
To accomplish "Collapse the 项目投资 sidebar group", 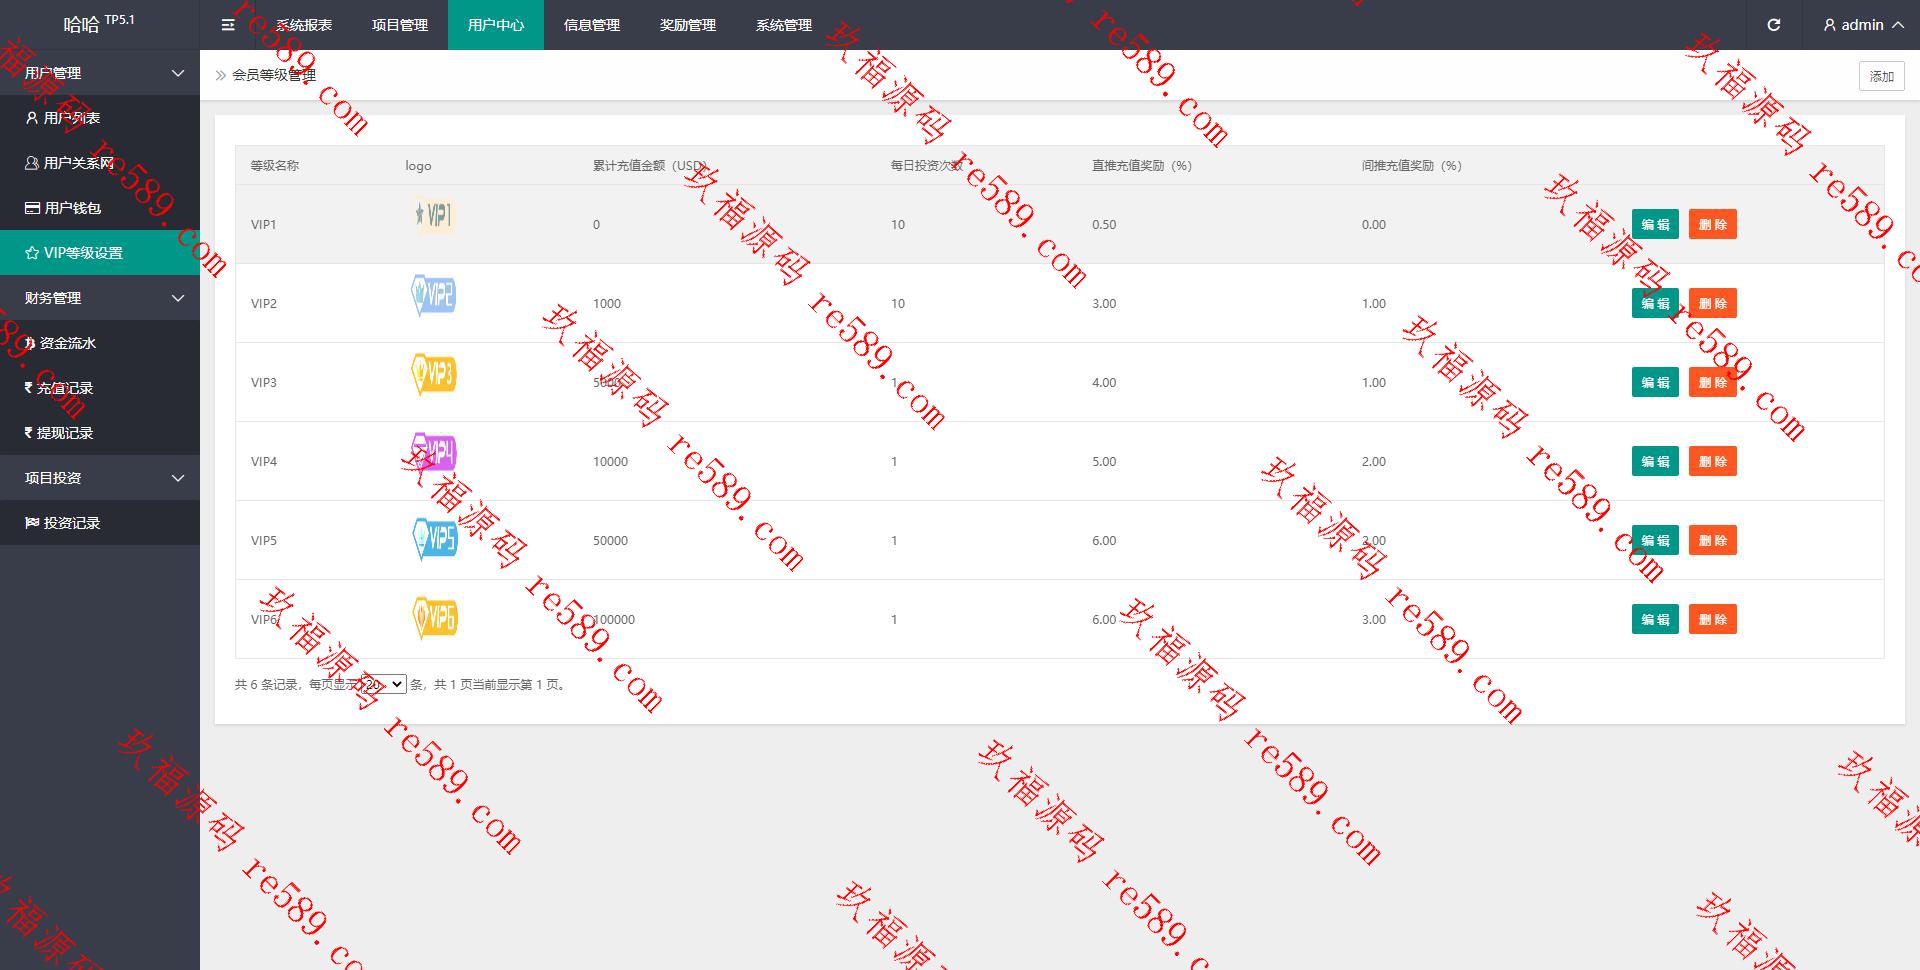I will [100, 478].
